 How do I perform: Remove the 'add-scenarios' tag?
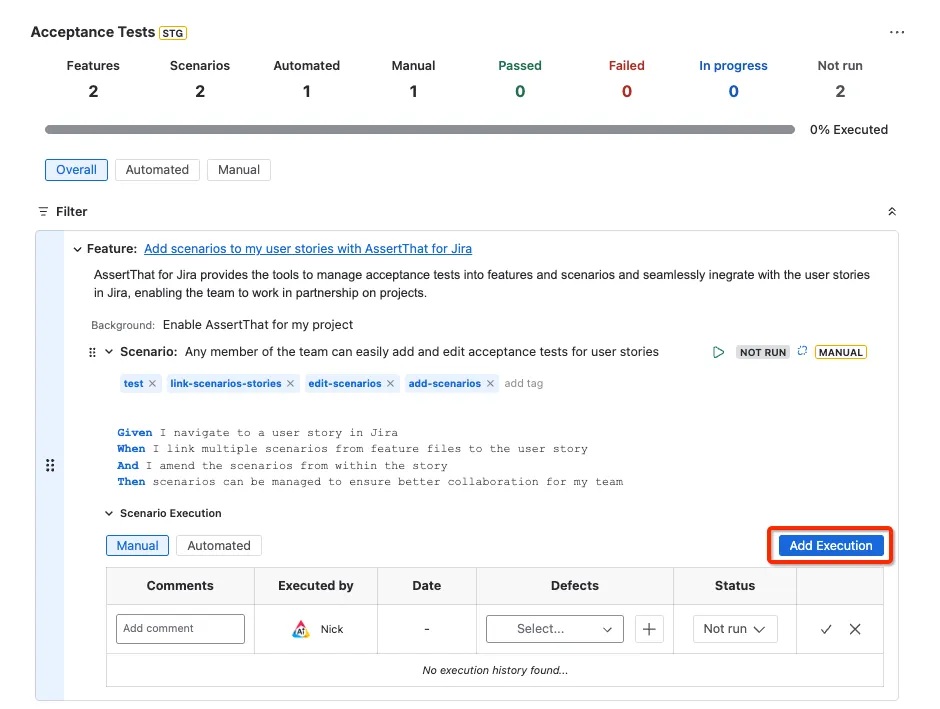(x=490, y=384)
